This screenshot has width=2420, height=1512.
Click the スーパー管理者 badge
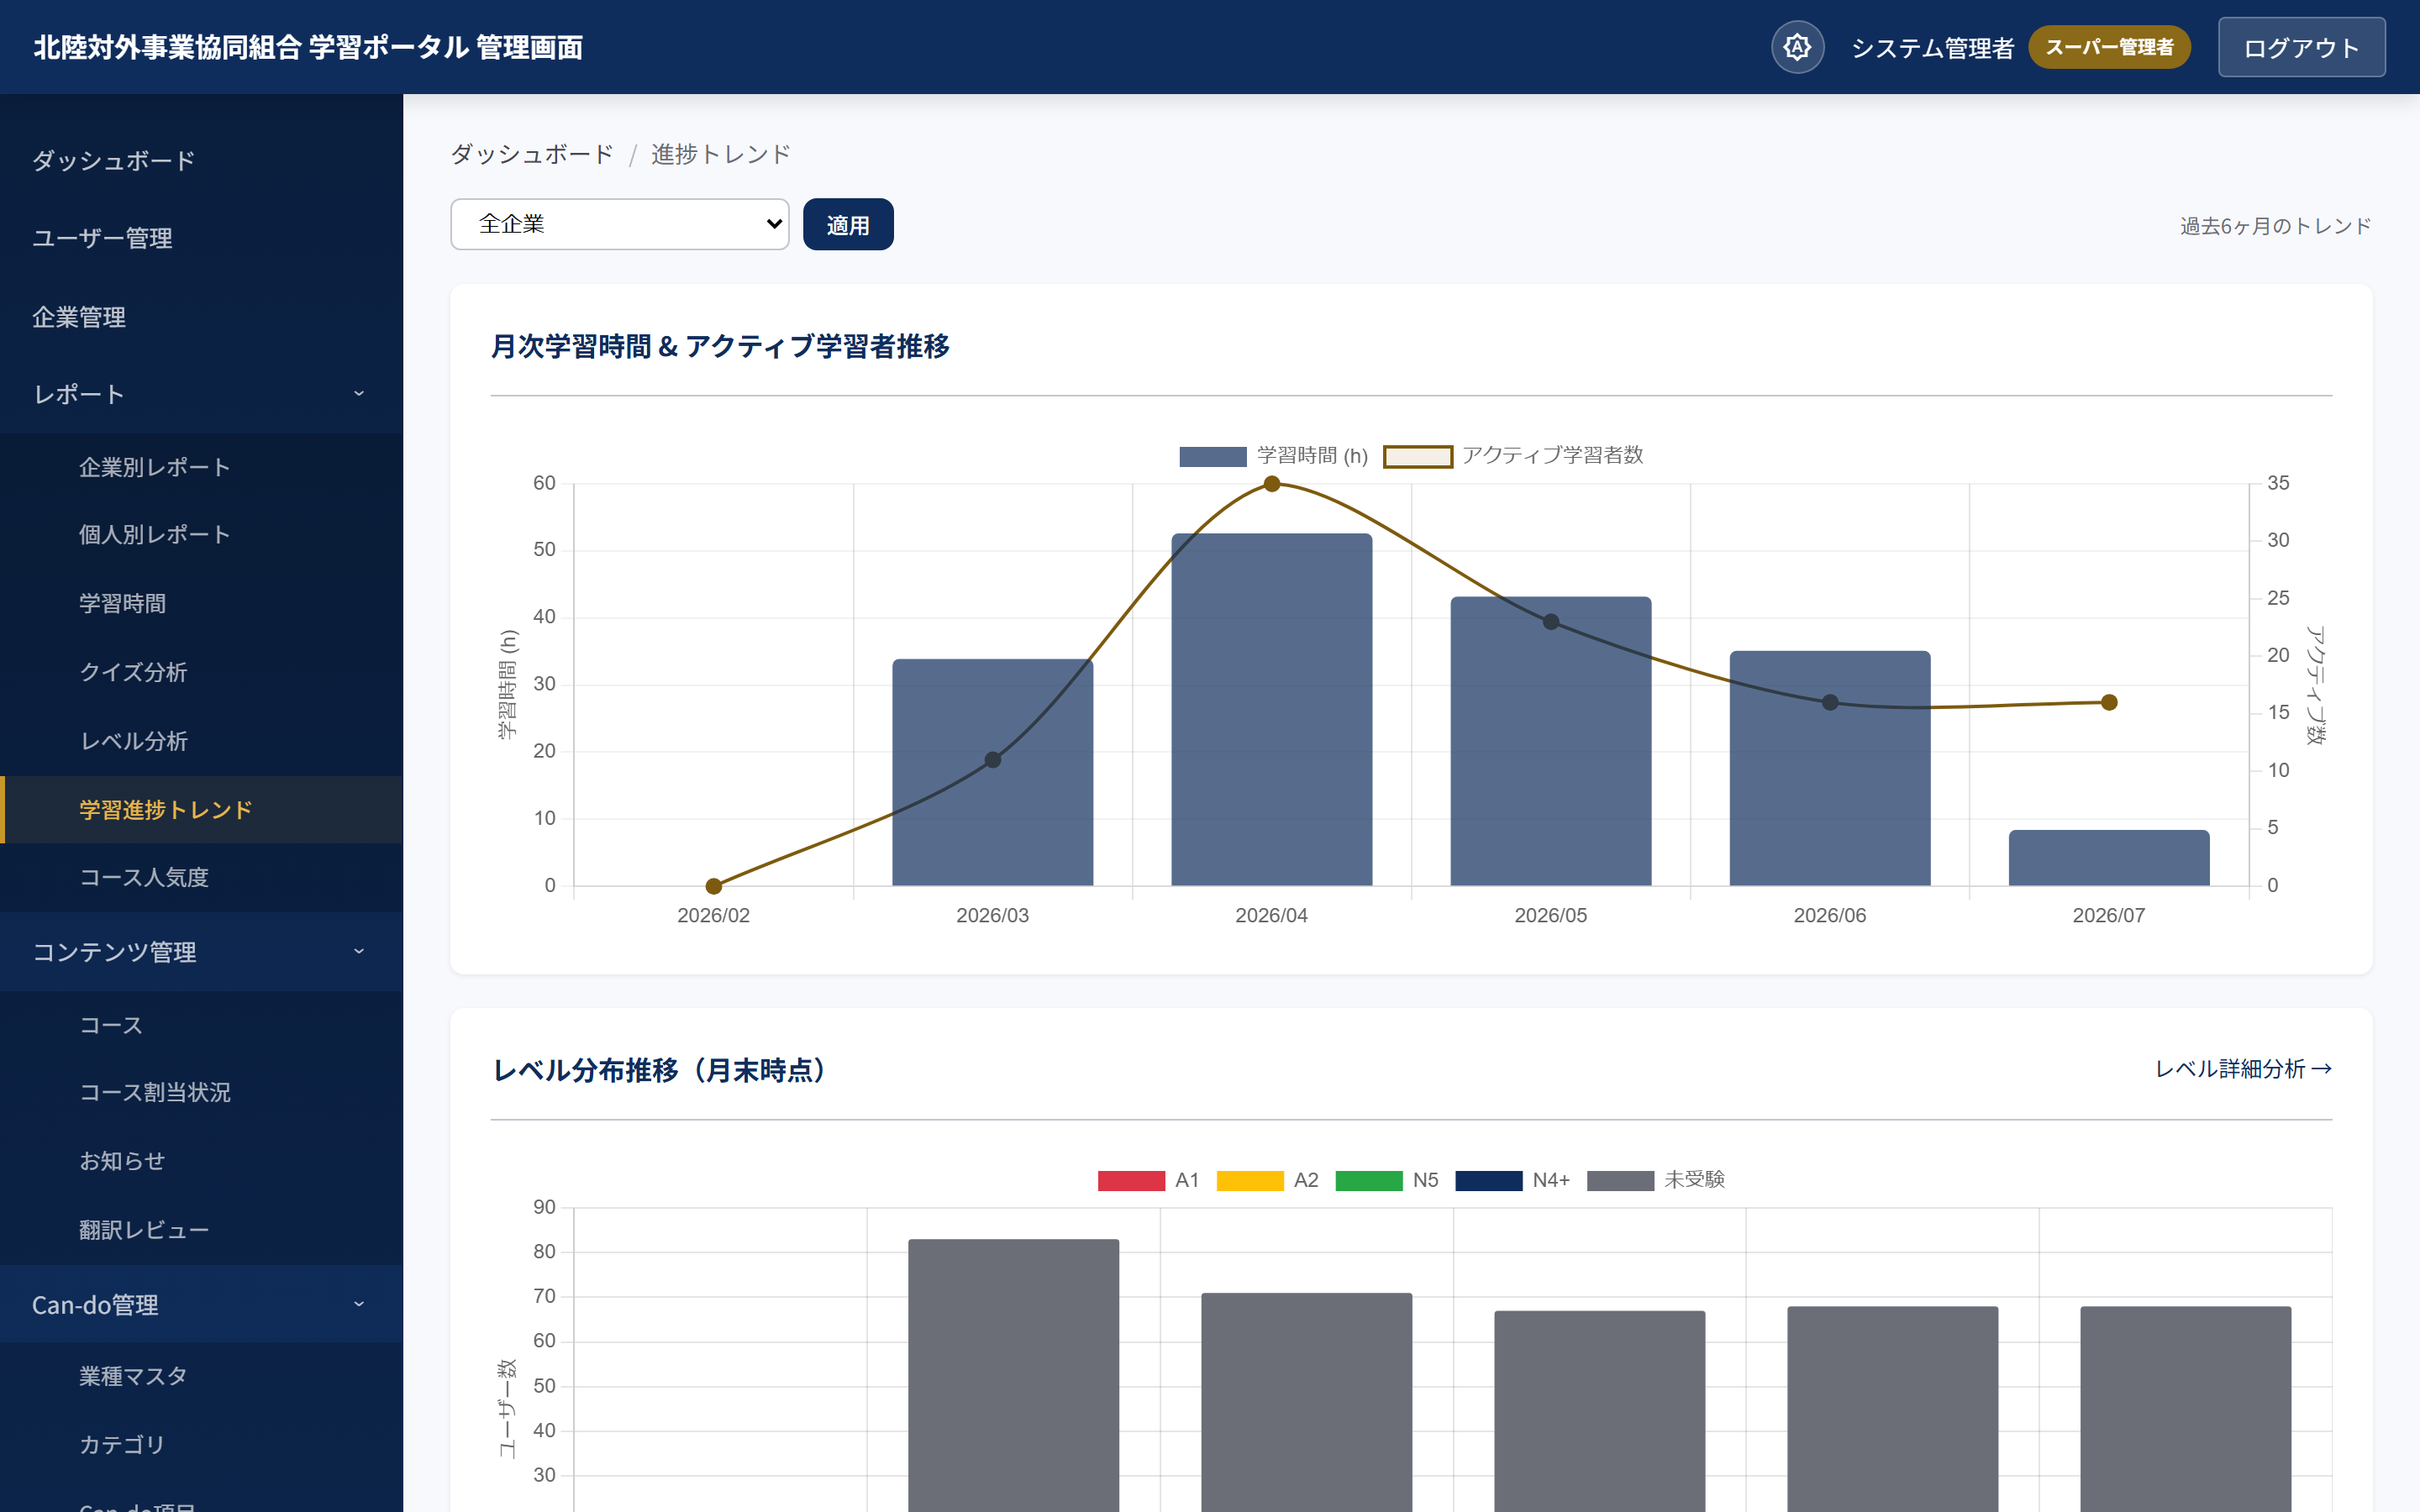[2109, 47]
